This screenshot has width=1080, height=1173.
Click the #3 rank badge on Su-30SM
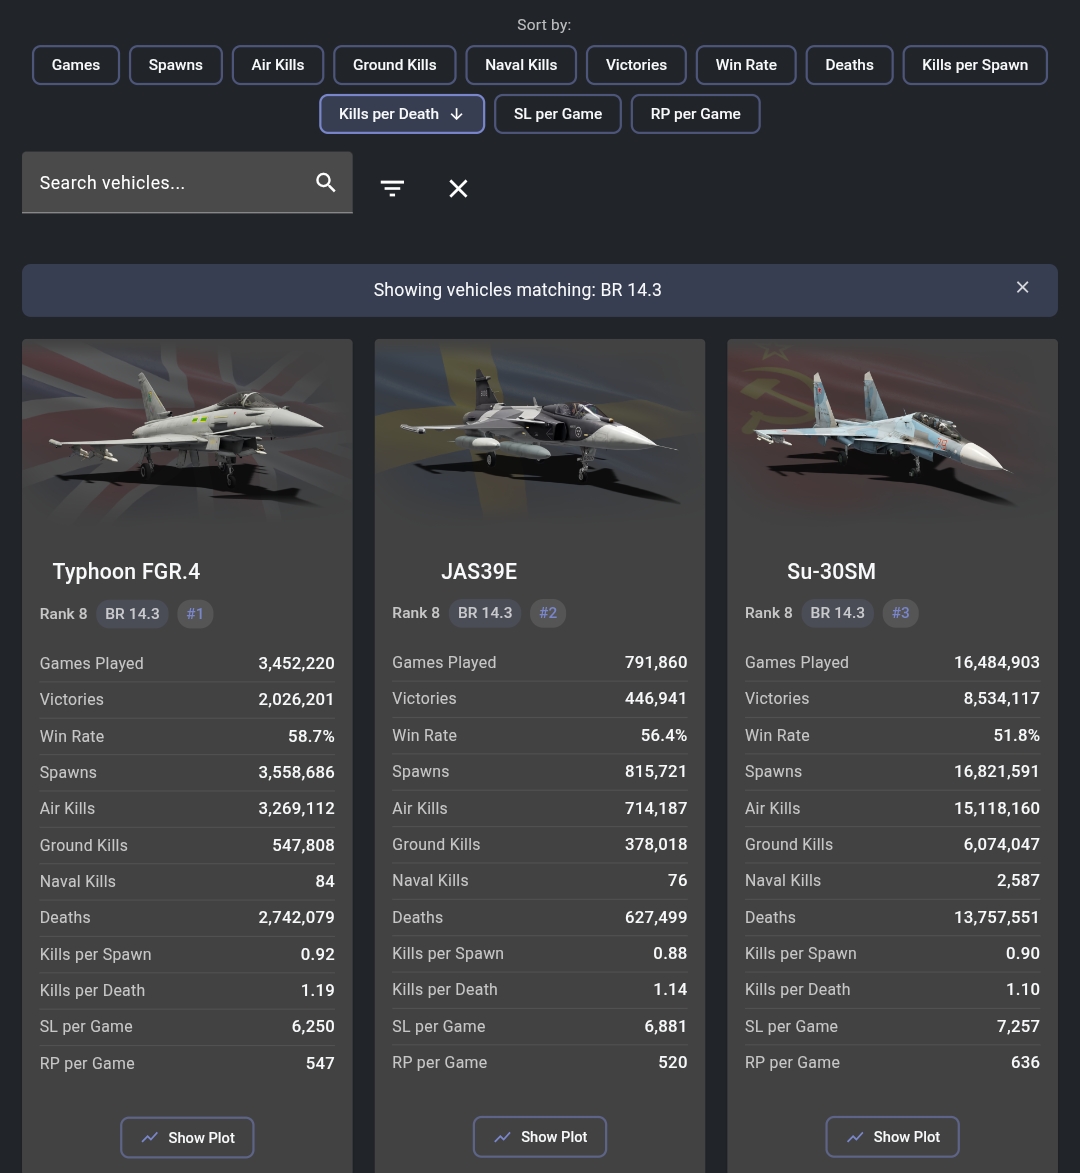[x=900, y=613]
